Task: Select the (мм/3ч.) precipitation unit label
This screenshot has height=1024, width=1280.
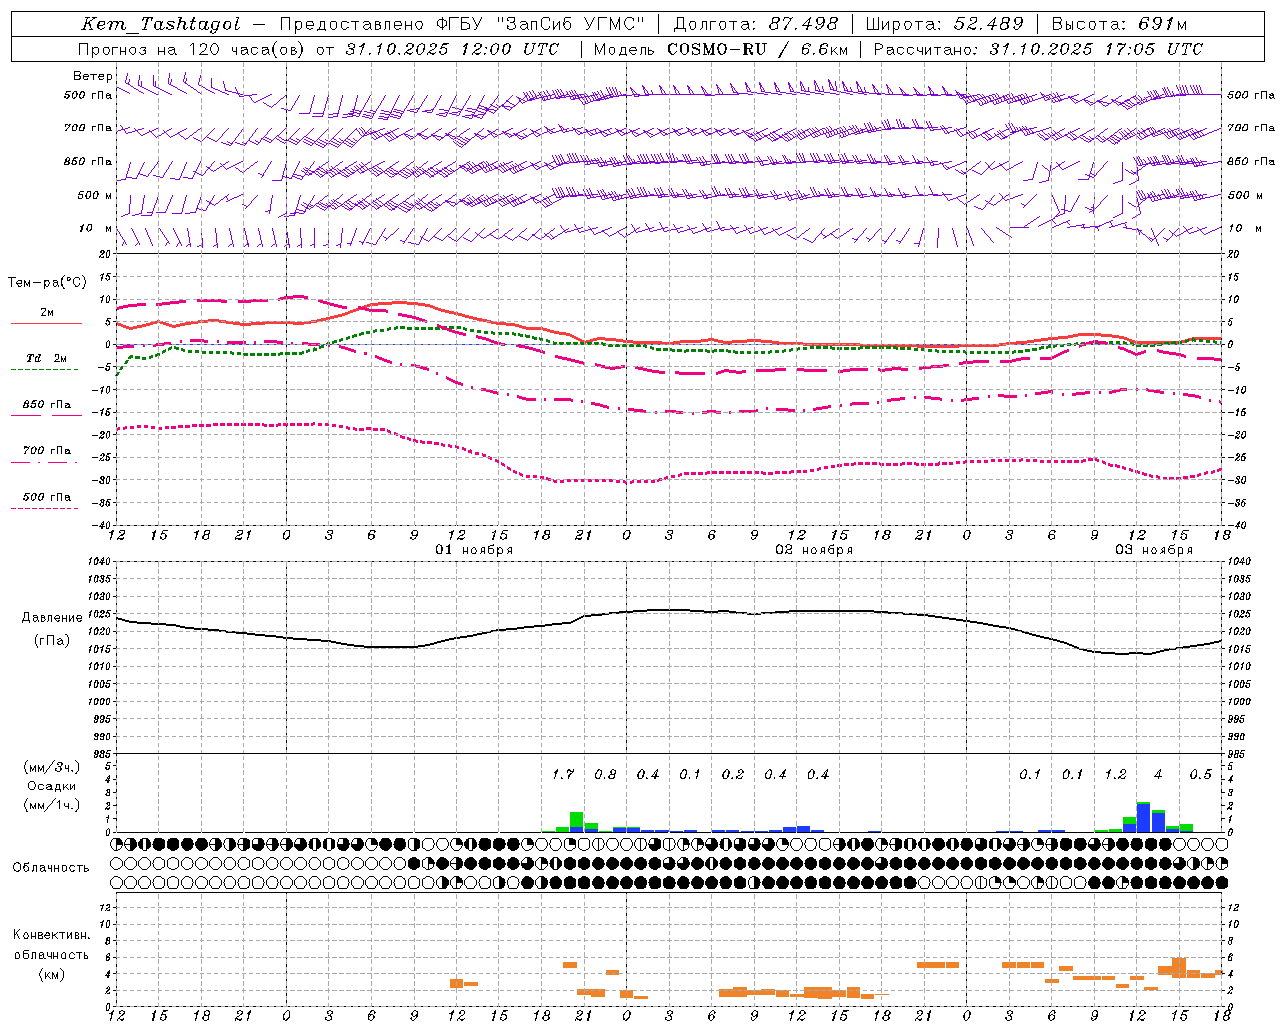Action: (x=52, y=767)
